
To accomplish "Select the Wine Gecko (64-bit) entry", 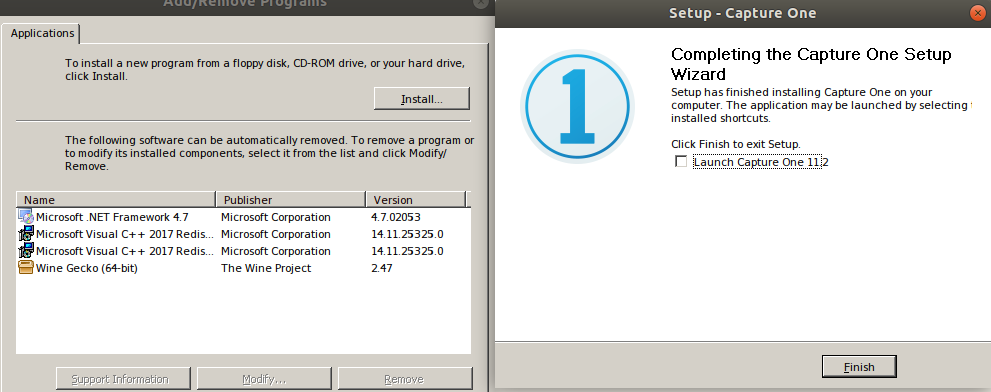I will pos(243,268).
